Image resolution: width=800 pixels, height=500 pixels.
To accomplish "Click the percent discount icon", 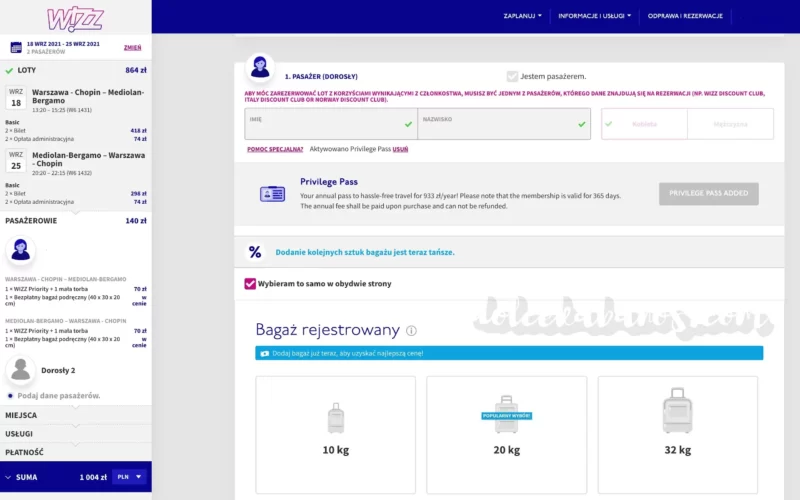I will coord(255,252).
